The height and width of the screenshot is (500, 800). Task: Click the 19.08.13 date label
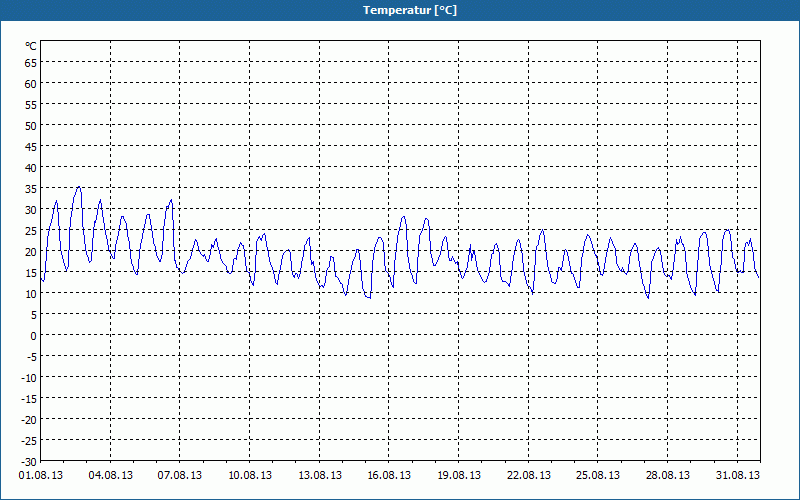pyautogui.click(x=459, y=476)
